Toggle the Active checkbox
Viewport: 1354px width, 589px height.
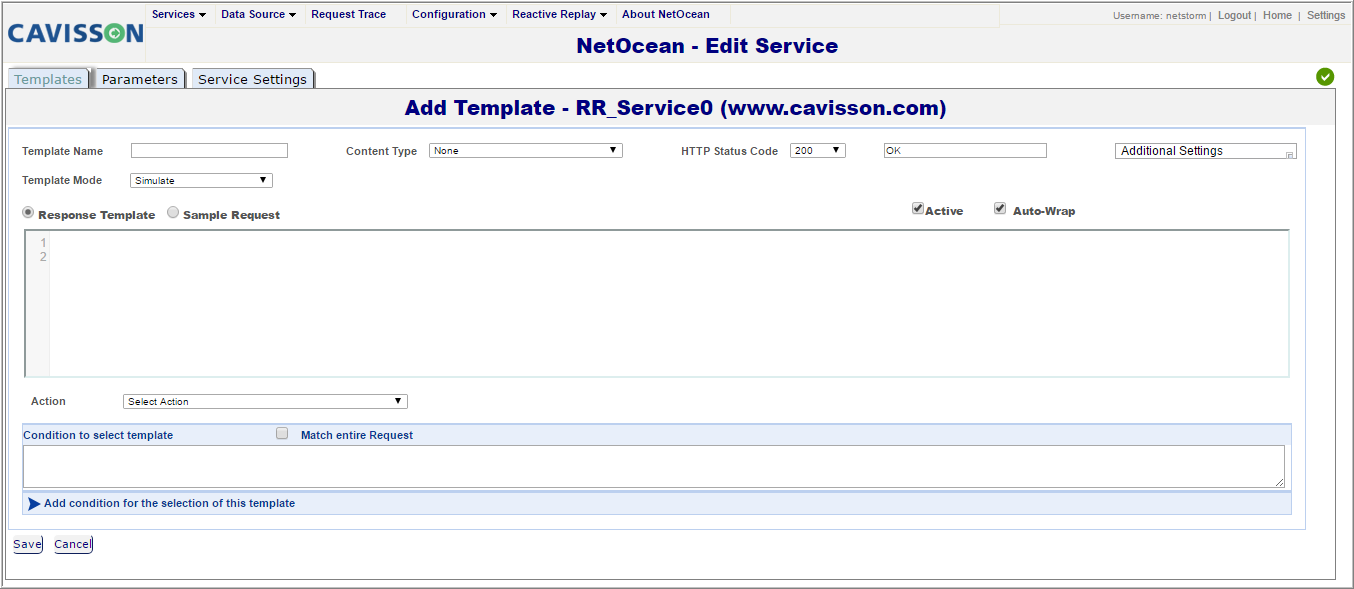[x=918, y=209]
